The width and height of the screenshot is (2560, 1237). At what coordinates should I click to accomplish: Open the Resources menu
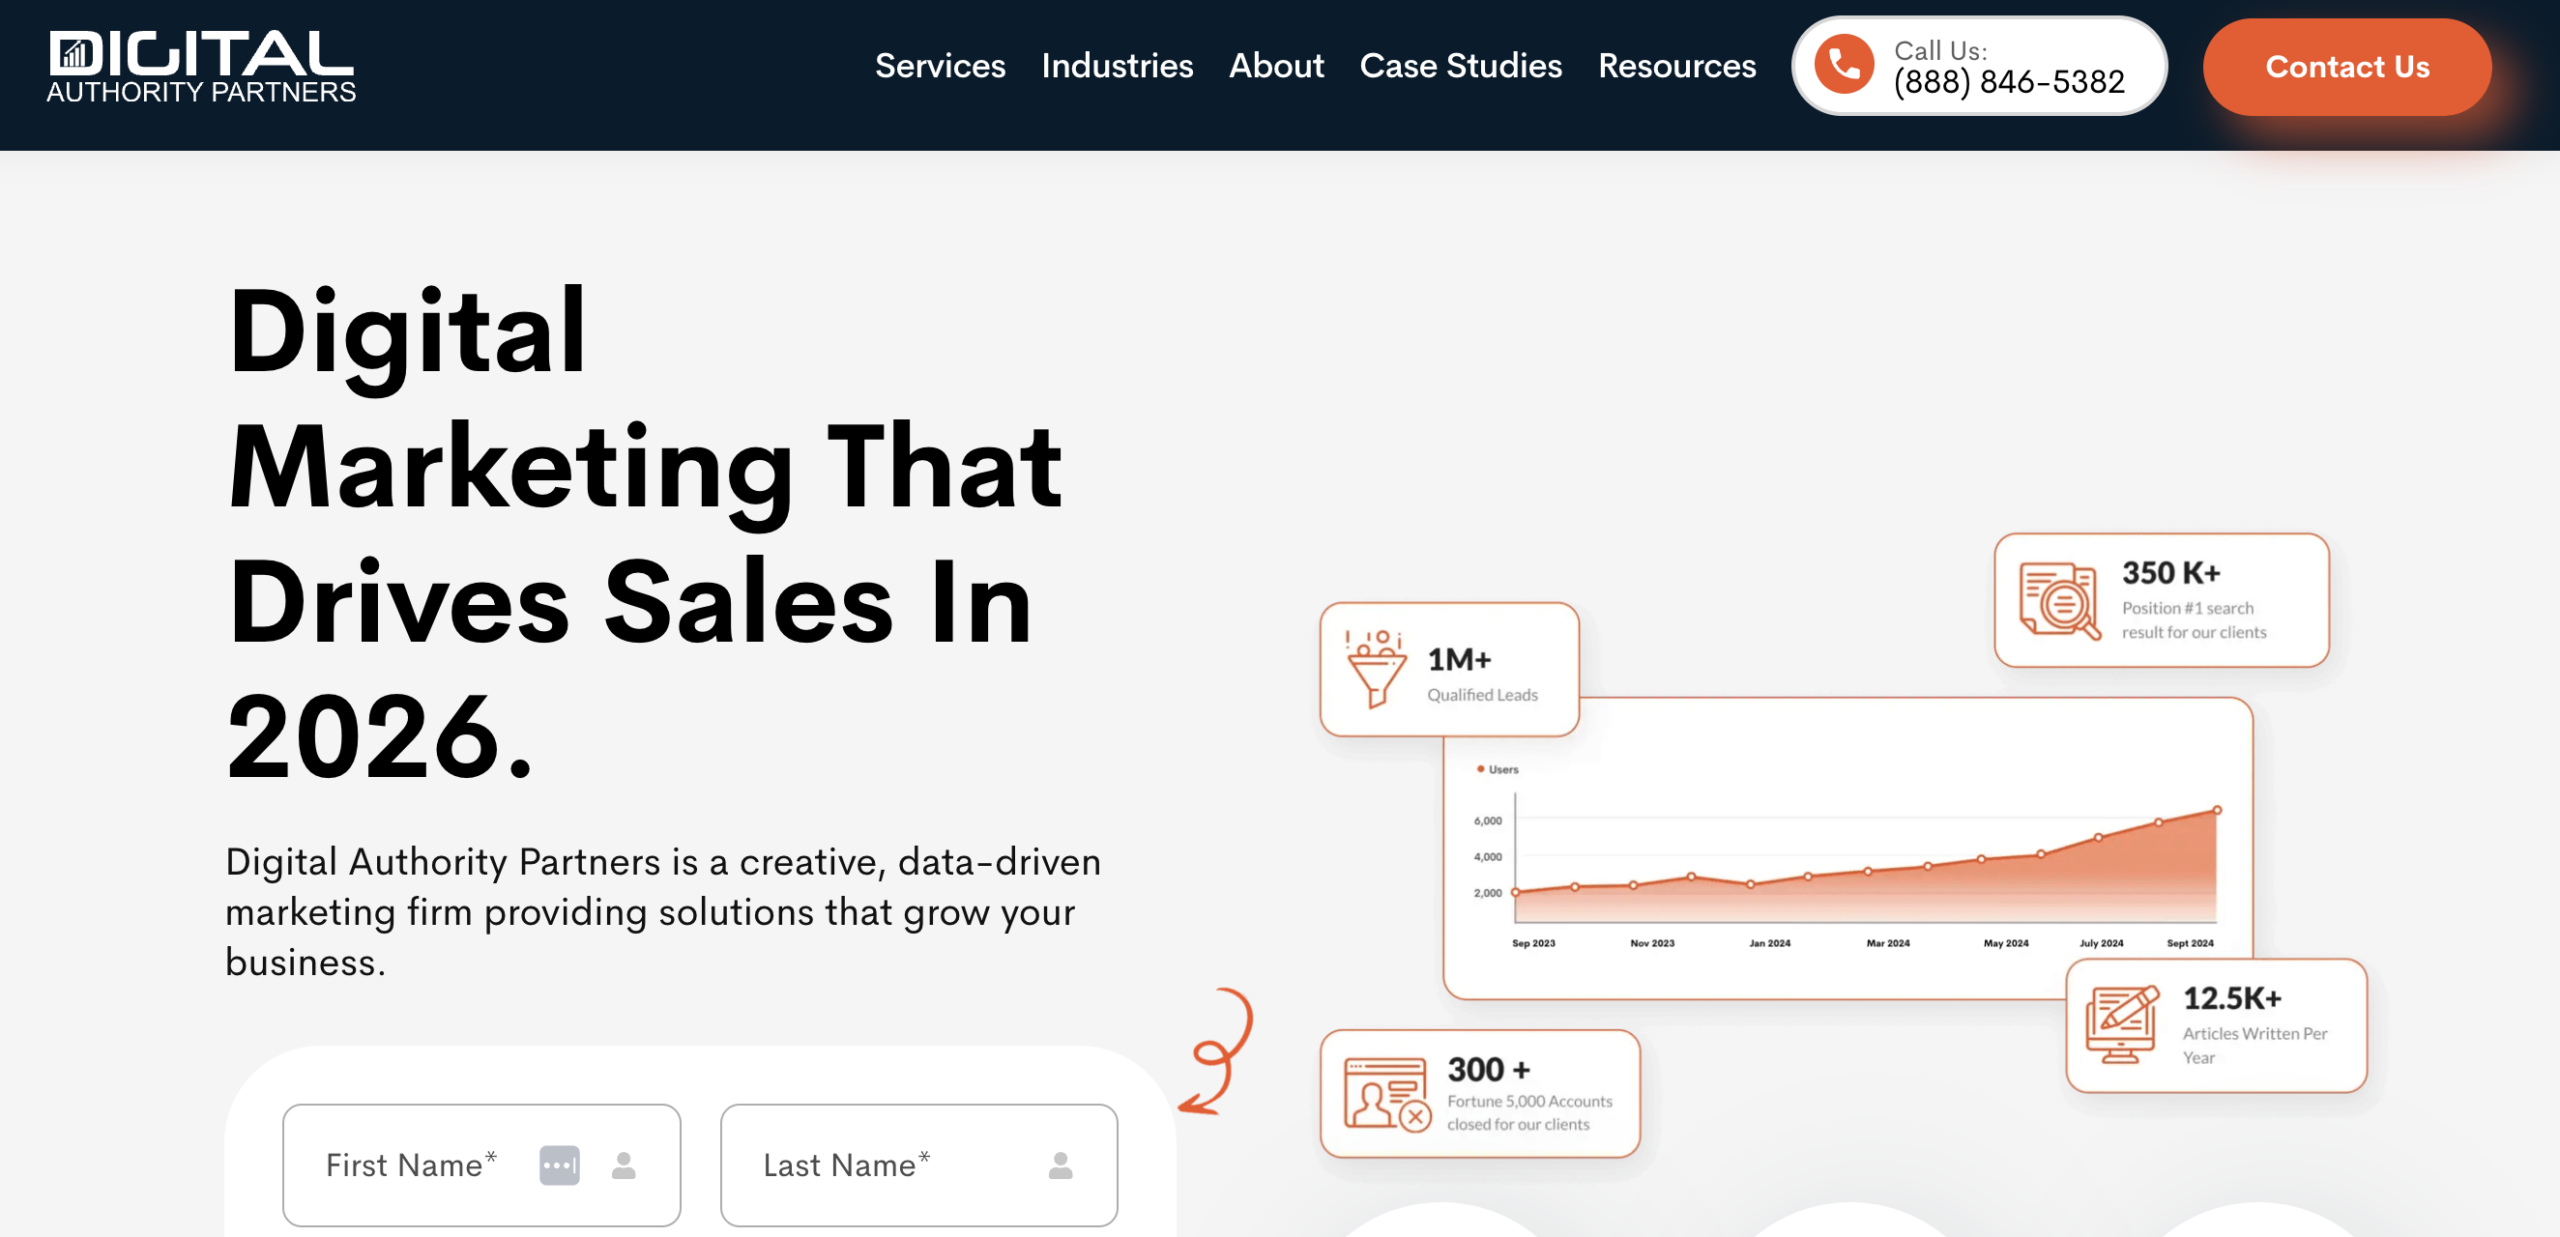(1676, 66)
